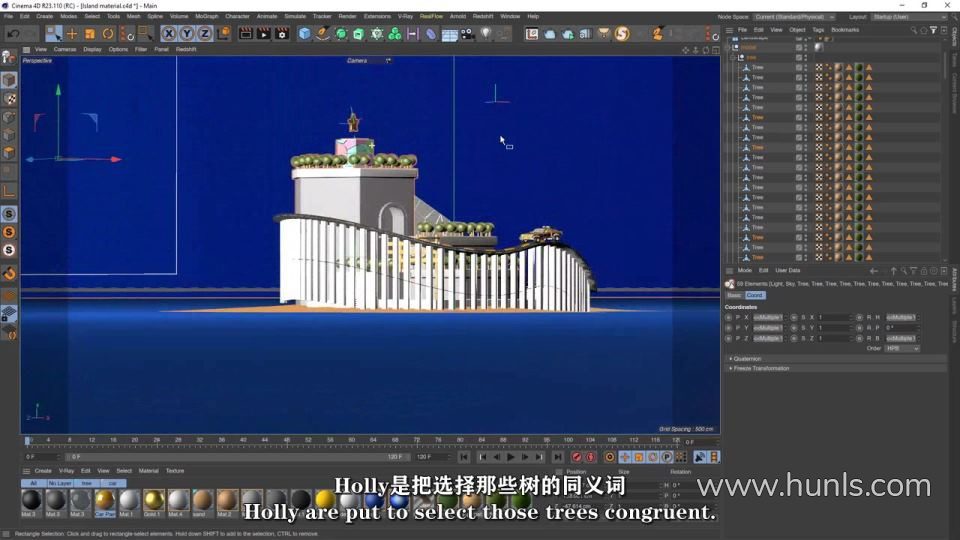Add a Camera object from toolbar
960x540 pixels.
coord(468,34)
